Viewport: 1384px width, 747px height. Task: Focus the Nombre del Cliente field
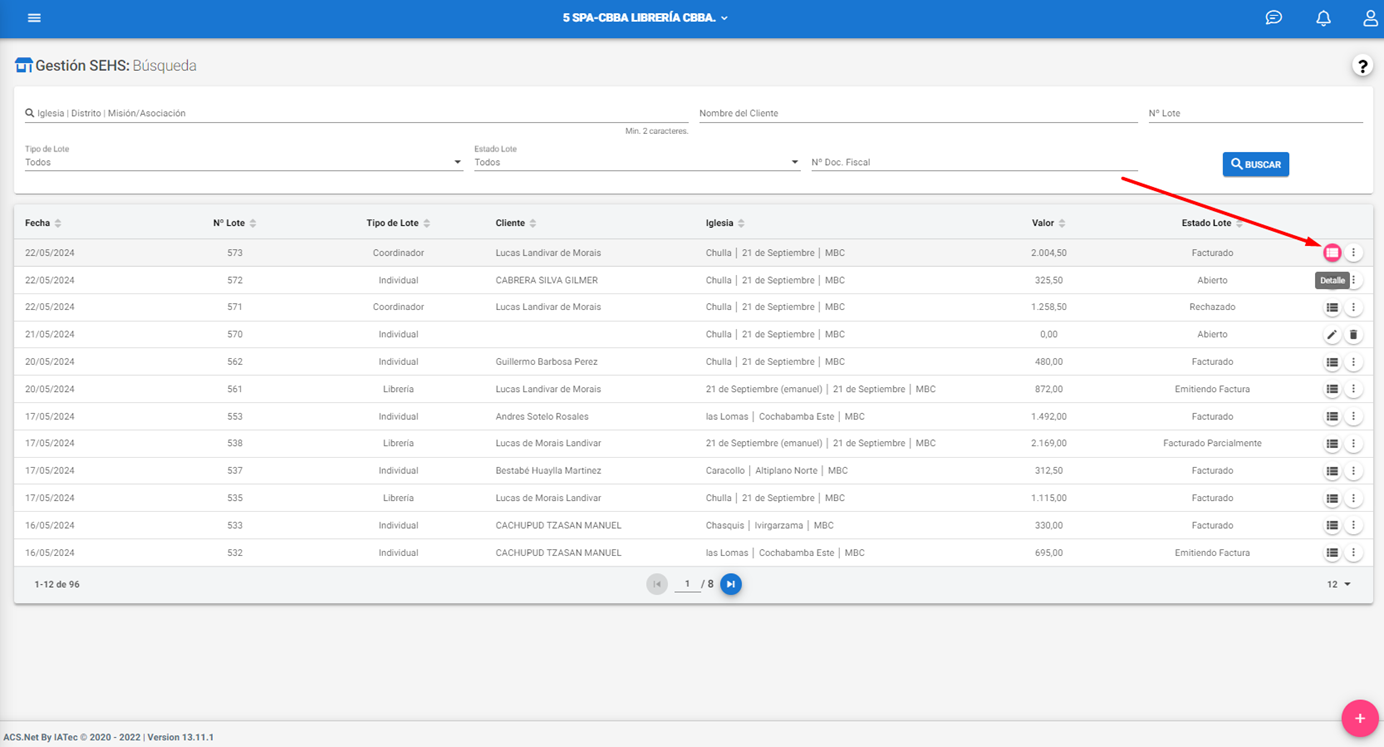coord(918,113)
